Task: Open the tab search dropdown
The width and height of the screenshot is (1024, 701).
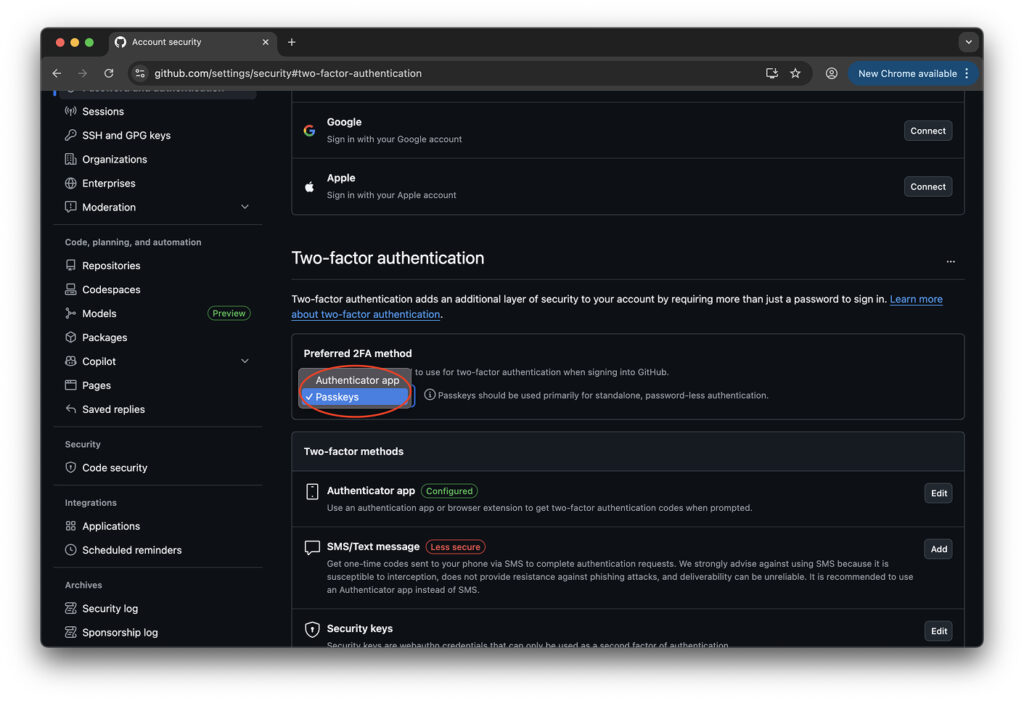Action: click(x=968, y=42)
